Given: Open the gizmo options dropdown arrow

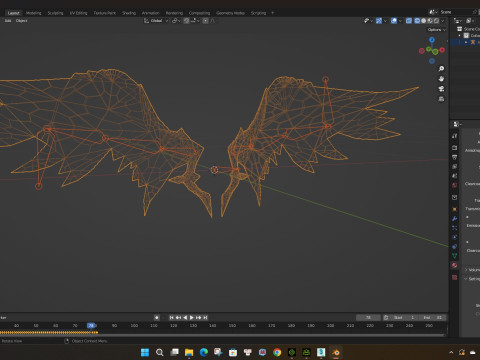Looking at the screenshot, I should pyautogui.click(x=385, y=21).
